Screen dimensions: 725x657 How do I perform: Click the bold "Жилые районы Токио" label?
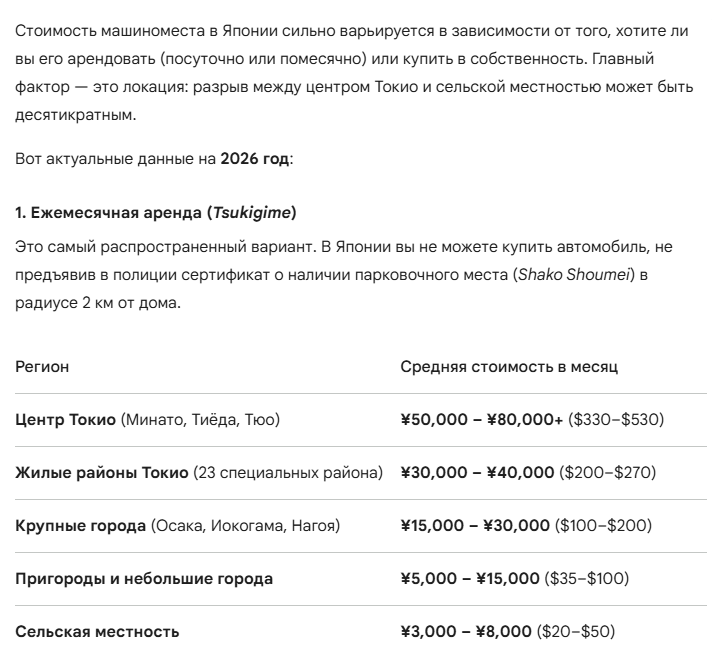point(102,472)
